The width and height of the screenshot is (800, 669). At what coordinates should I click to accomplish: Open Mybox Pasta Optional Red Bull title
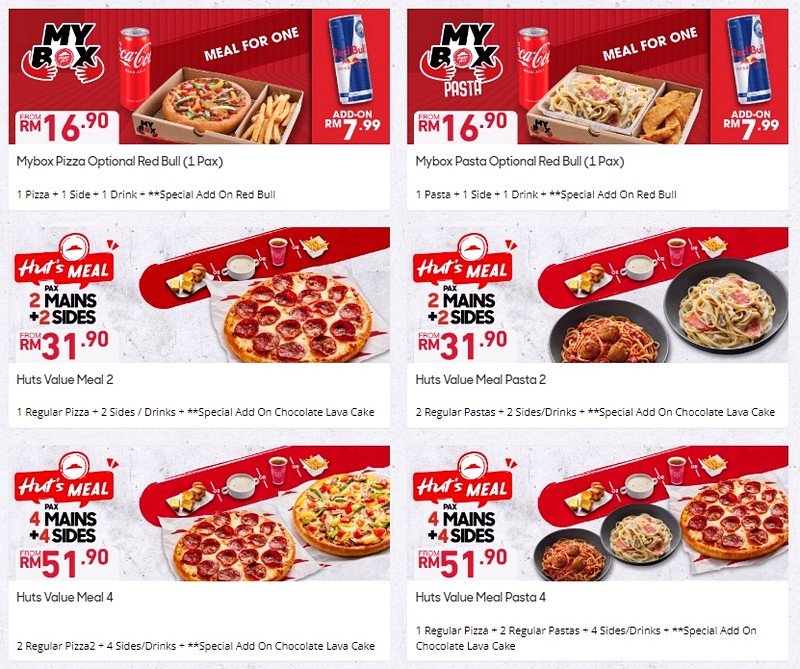(x=519, y=162)
